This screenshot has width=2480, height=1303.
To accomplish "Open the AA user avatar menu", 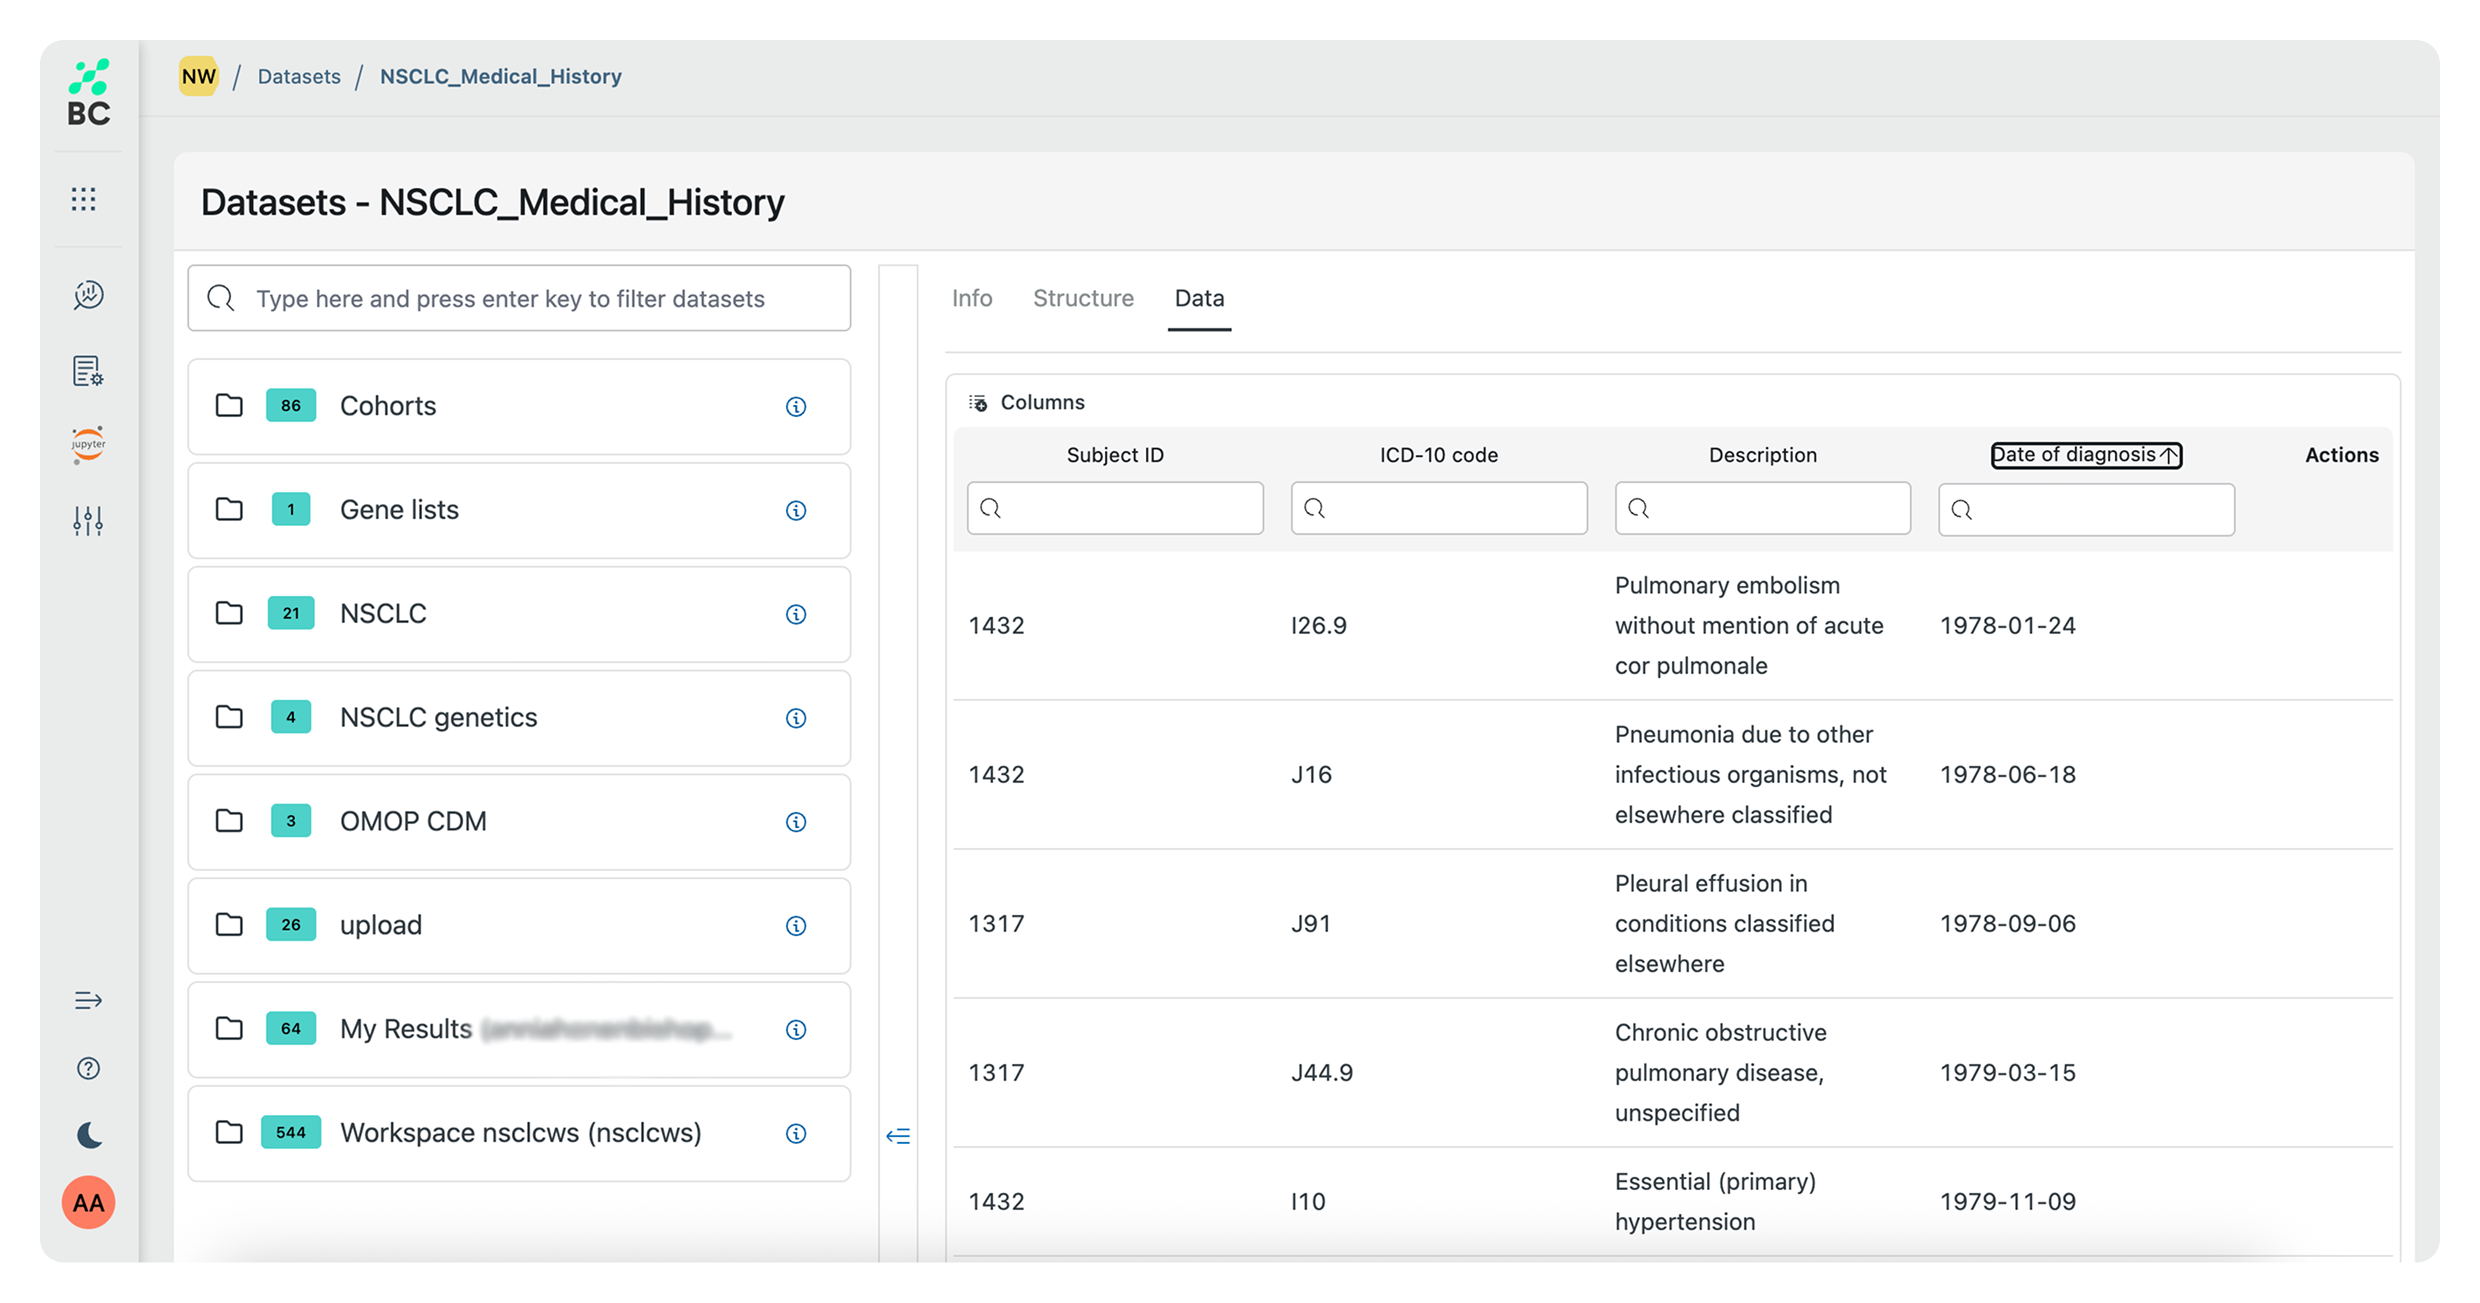I will (x=88, y=1202).
